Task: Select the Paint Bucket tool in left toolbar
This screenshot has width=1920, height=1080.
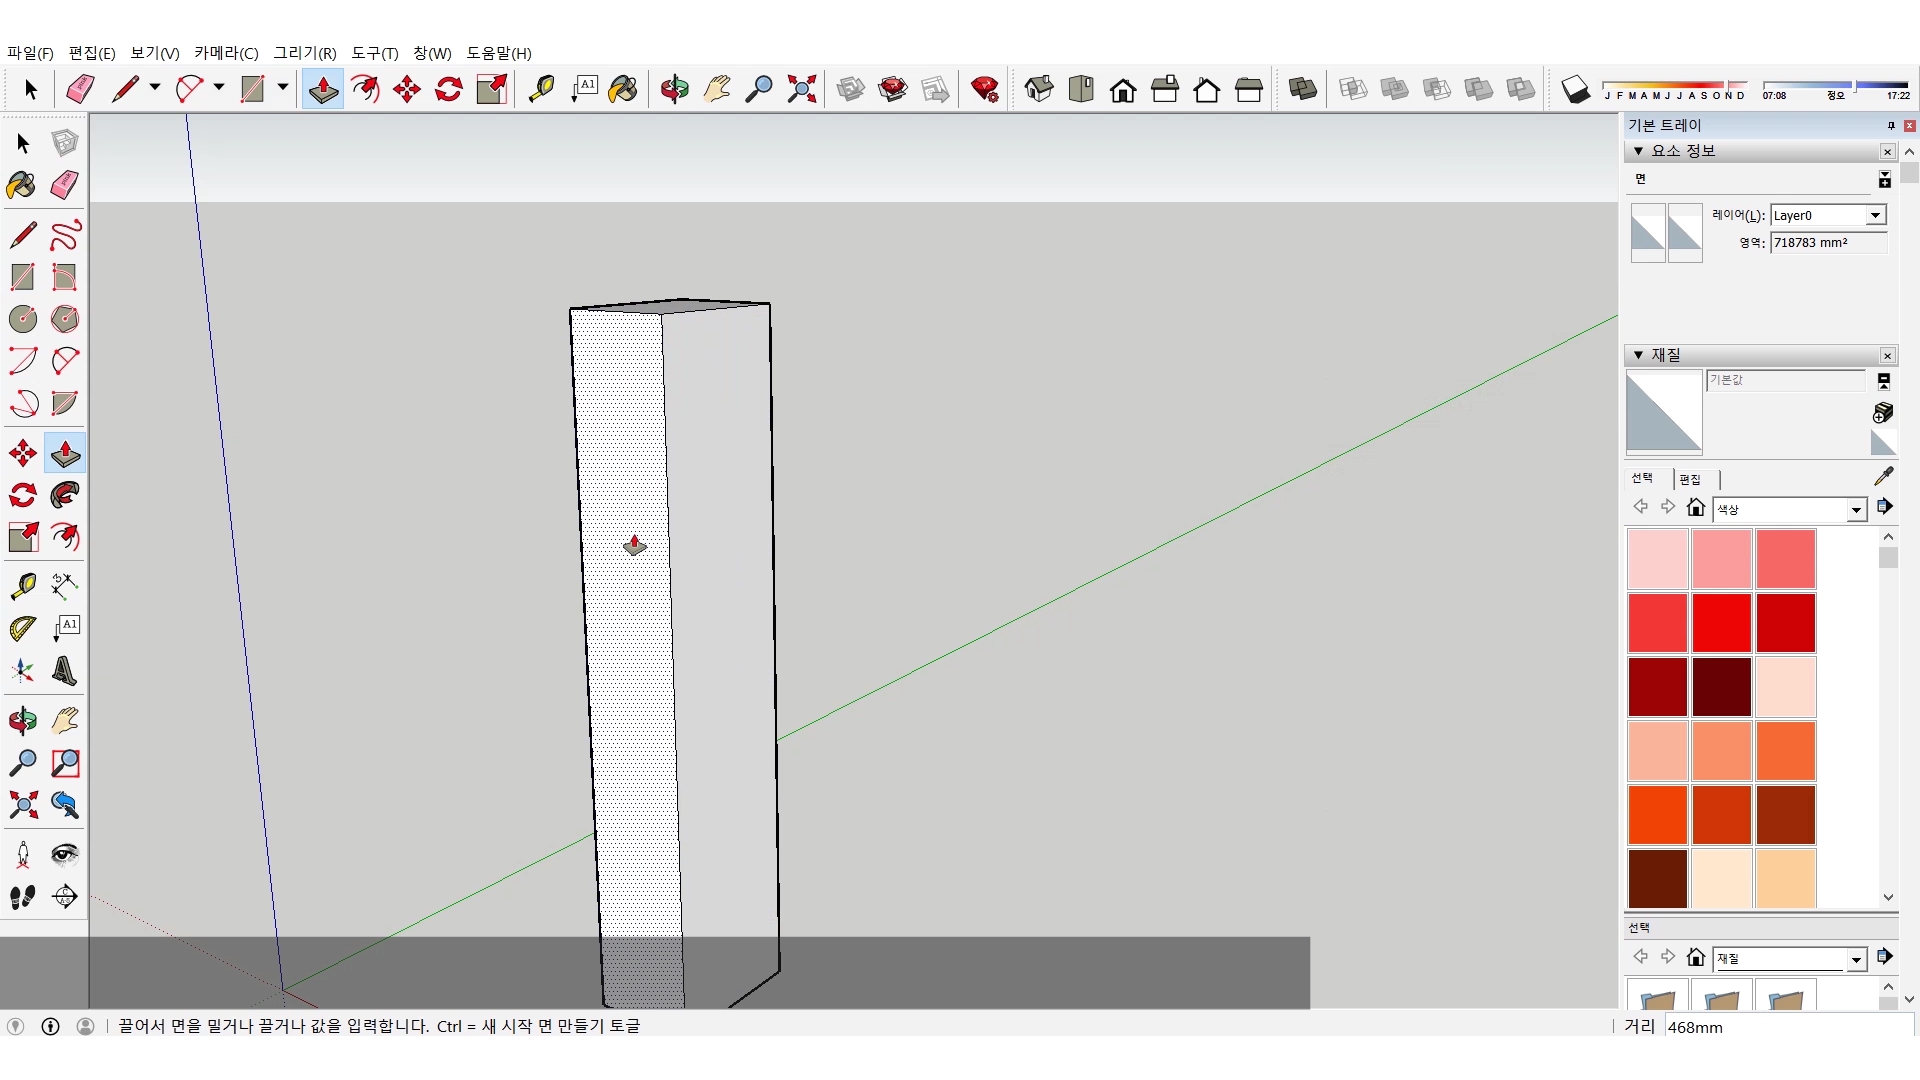Action: coord(22,185)
